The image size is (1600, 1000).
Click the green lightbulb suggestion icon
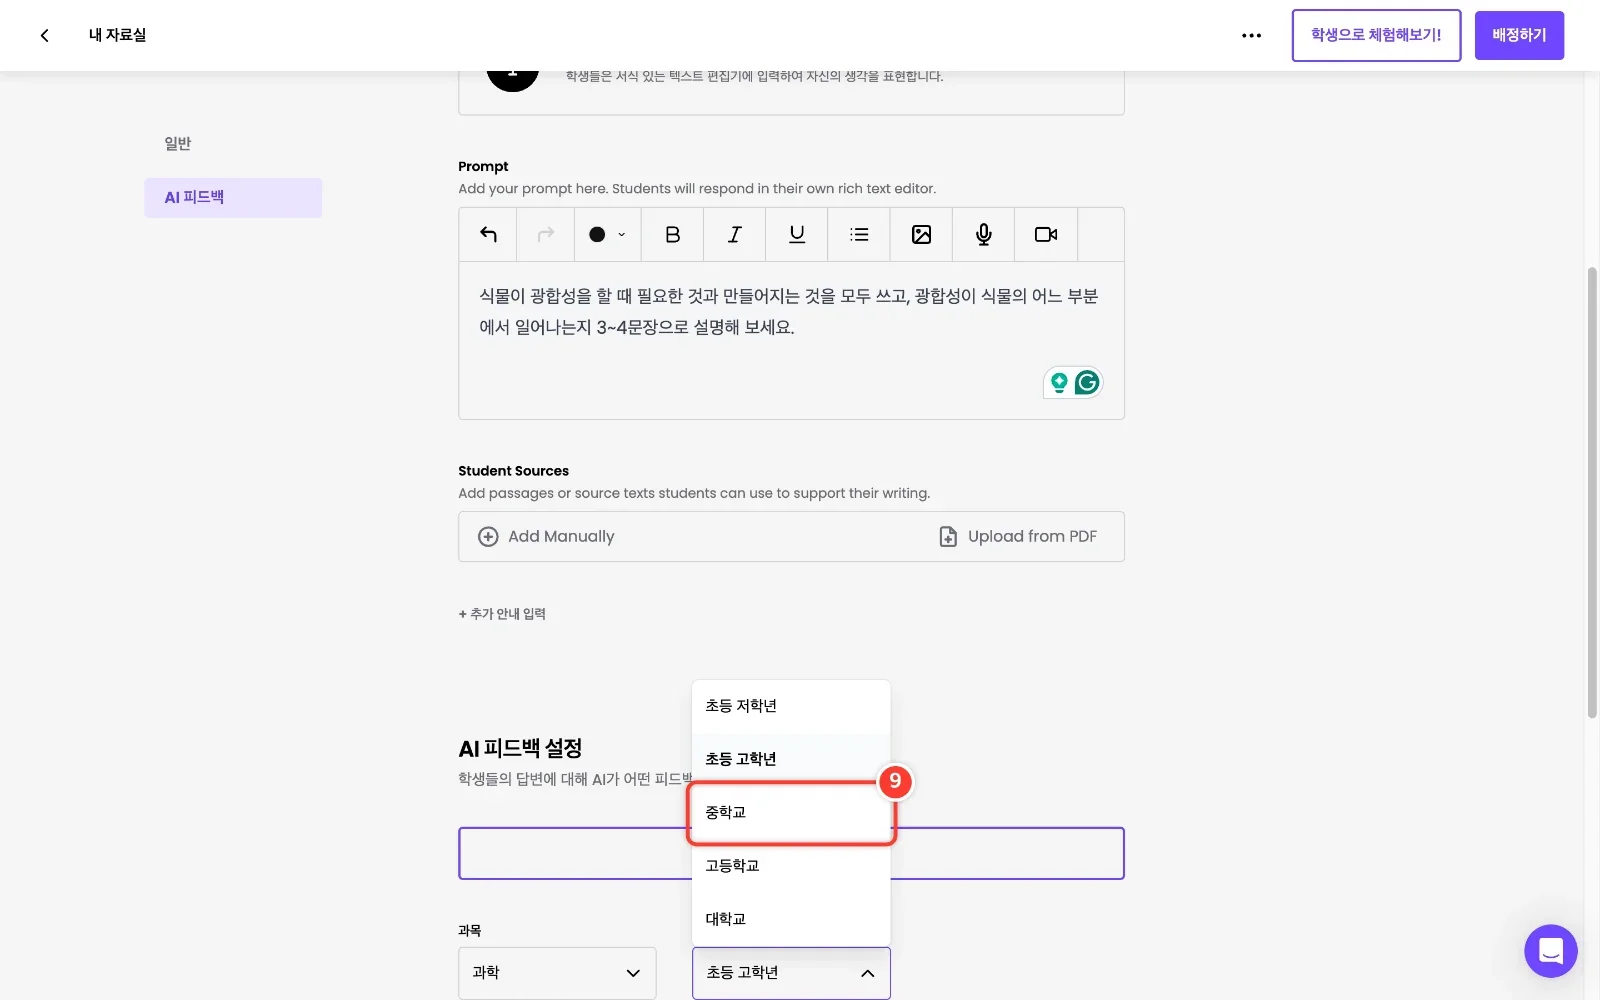pos(1059,382)
